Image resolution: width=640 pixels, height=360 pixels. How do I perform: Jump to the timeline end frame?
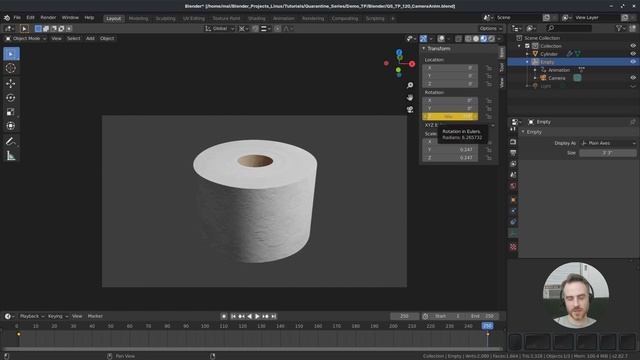click(x=274, y=316)
